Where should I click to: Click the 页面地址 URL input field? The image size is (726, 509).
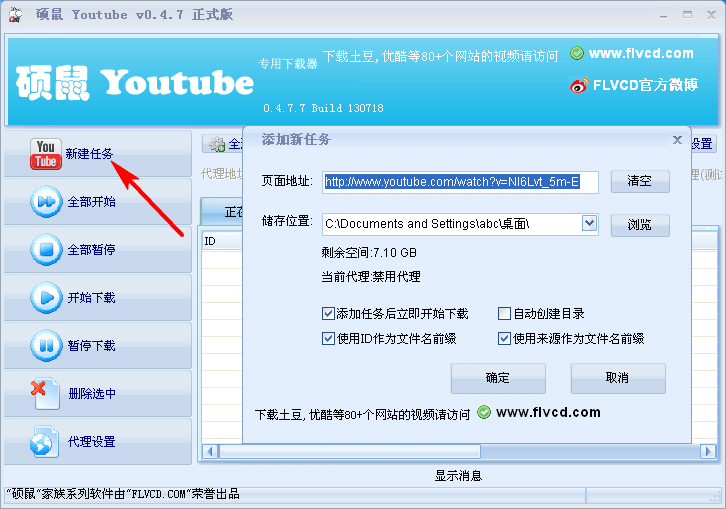click(x=460, y=182)
